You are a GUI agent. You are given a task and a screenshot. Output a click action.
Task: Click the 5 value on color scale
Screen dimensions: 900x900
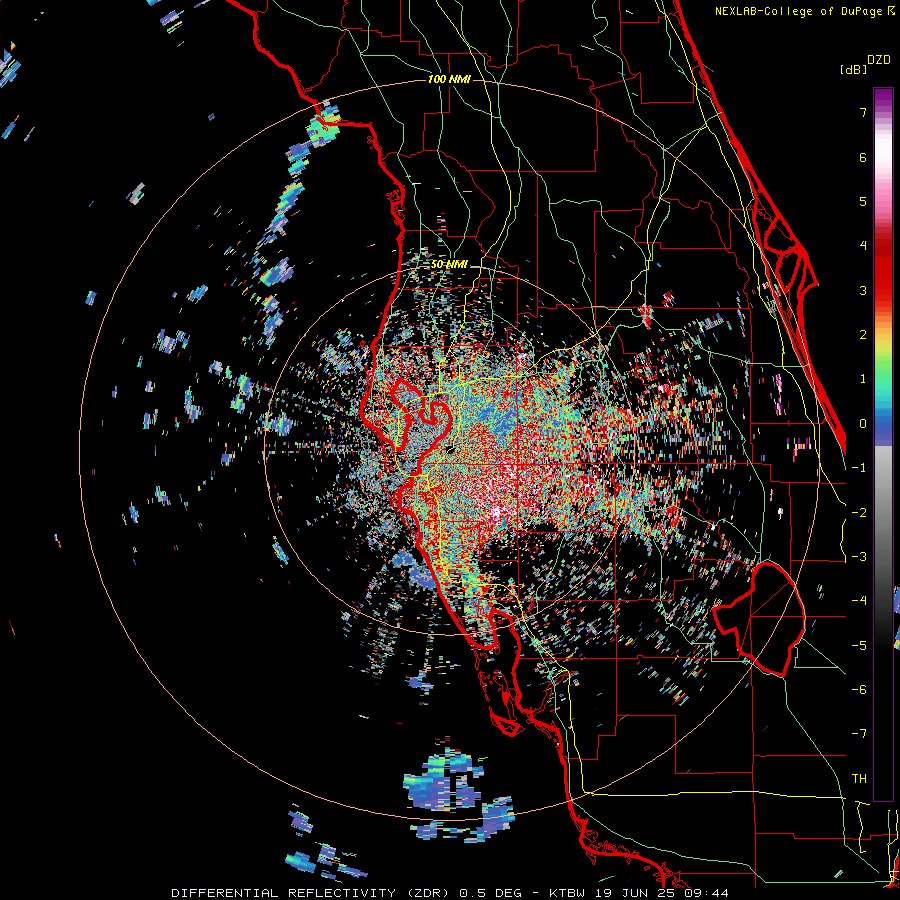coord(863,201)
